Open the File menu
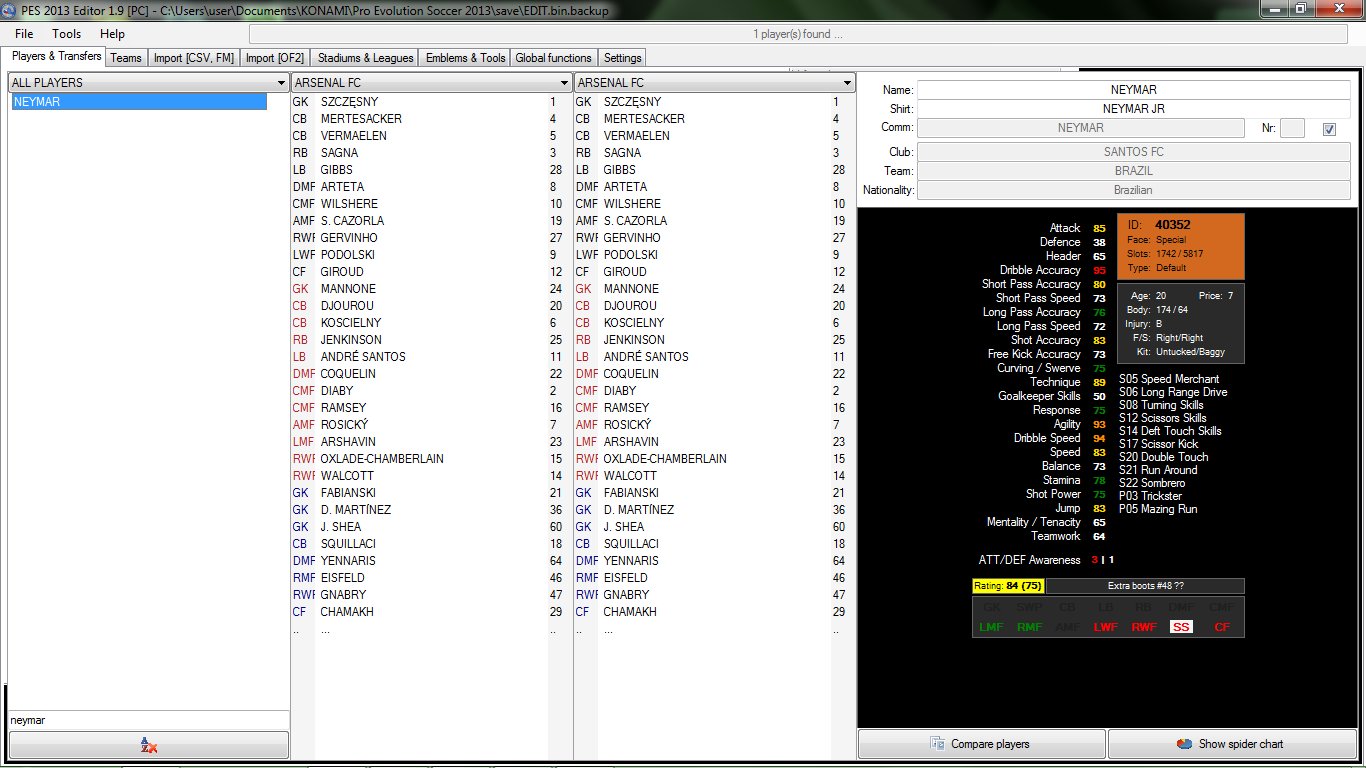 click(24, 34)
